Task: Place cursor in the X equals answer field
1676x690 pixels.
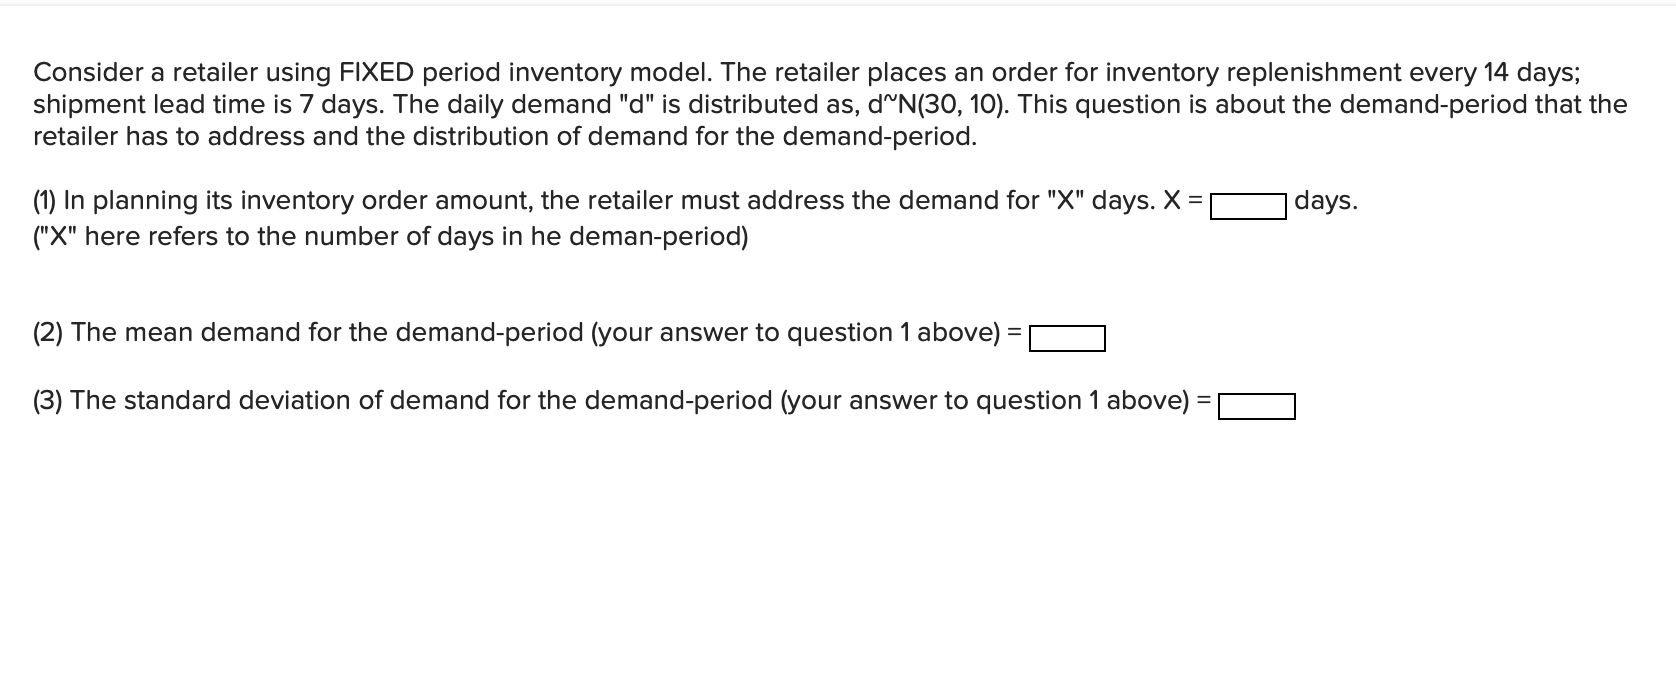Action: [1247, 204]
